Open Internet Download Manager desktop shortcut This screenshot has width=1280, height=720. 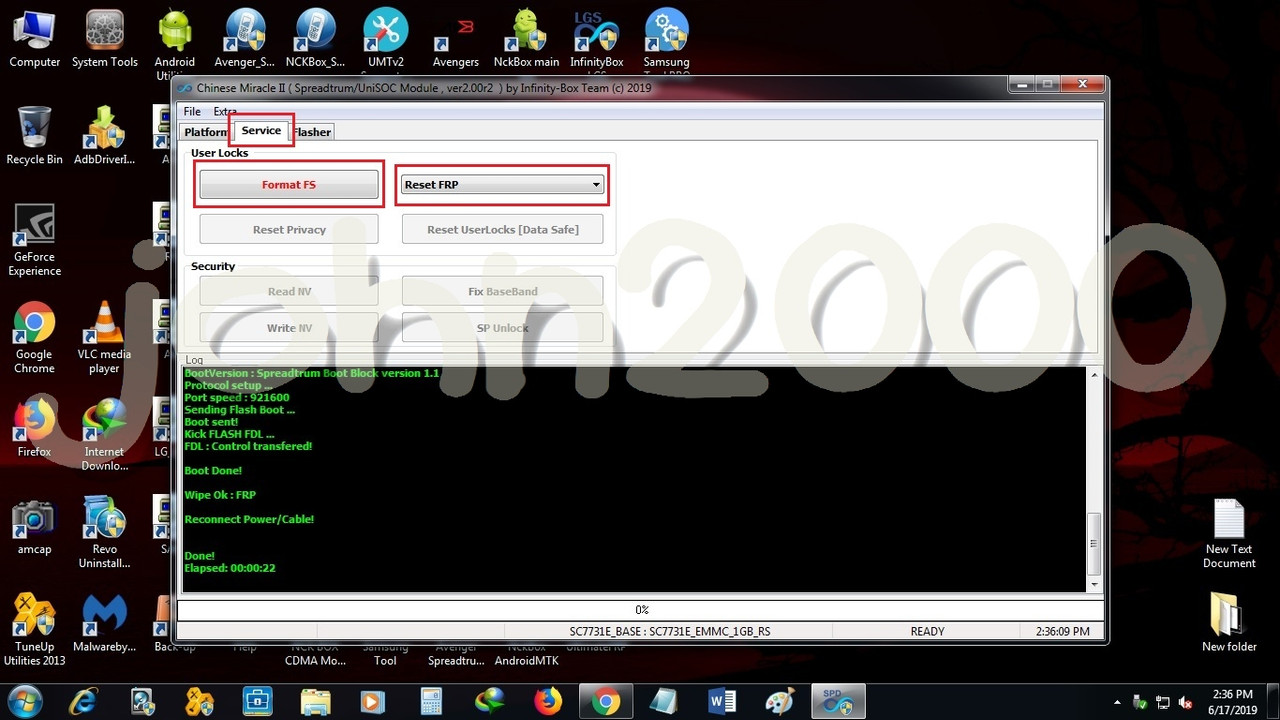(104, 435)
